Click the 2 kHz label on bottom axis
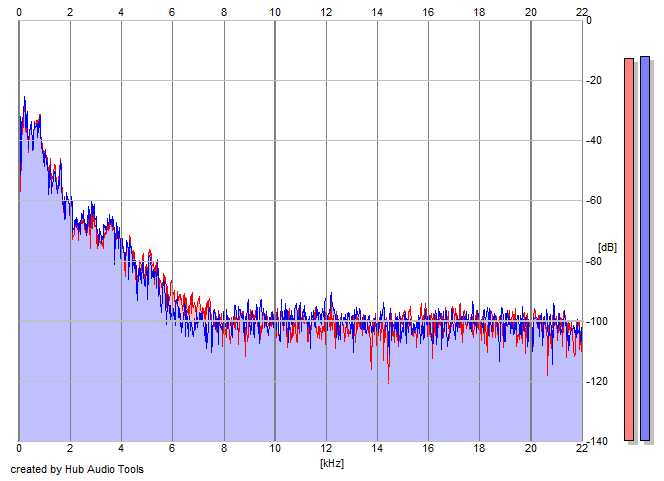Screen dimensions: 664x481 tap(70, 448)
